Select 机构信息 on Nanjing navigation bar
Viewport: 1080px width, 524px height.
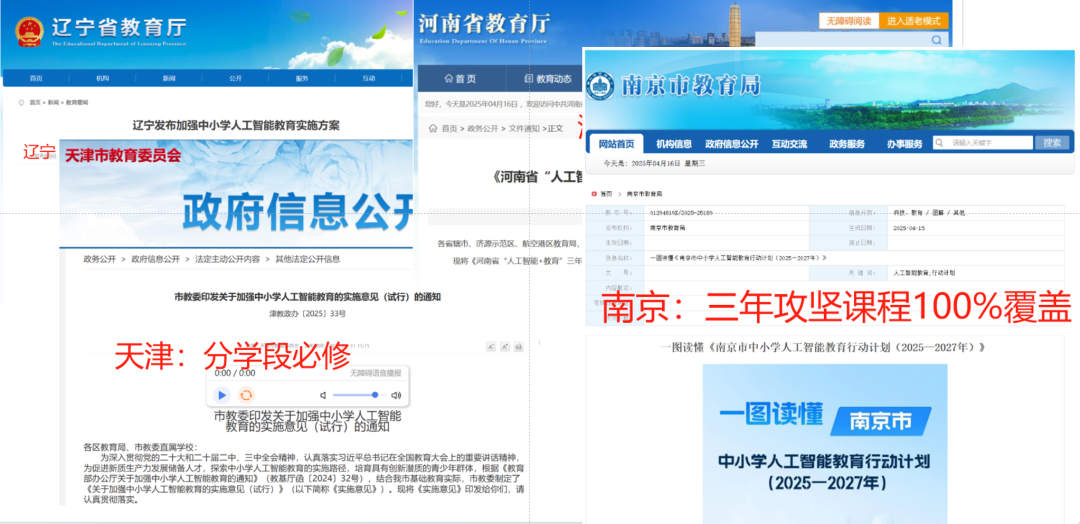pos(674,144)
